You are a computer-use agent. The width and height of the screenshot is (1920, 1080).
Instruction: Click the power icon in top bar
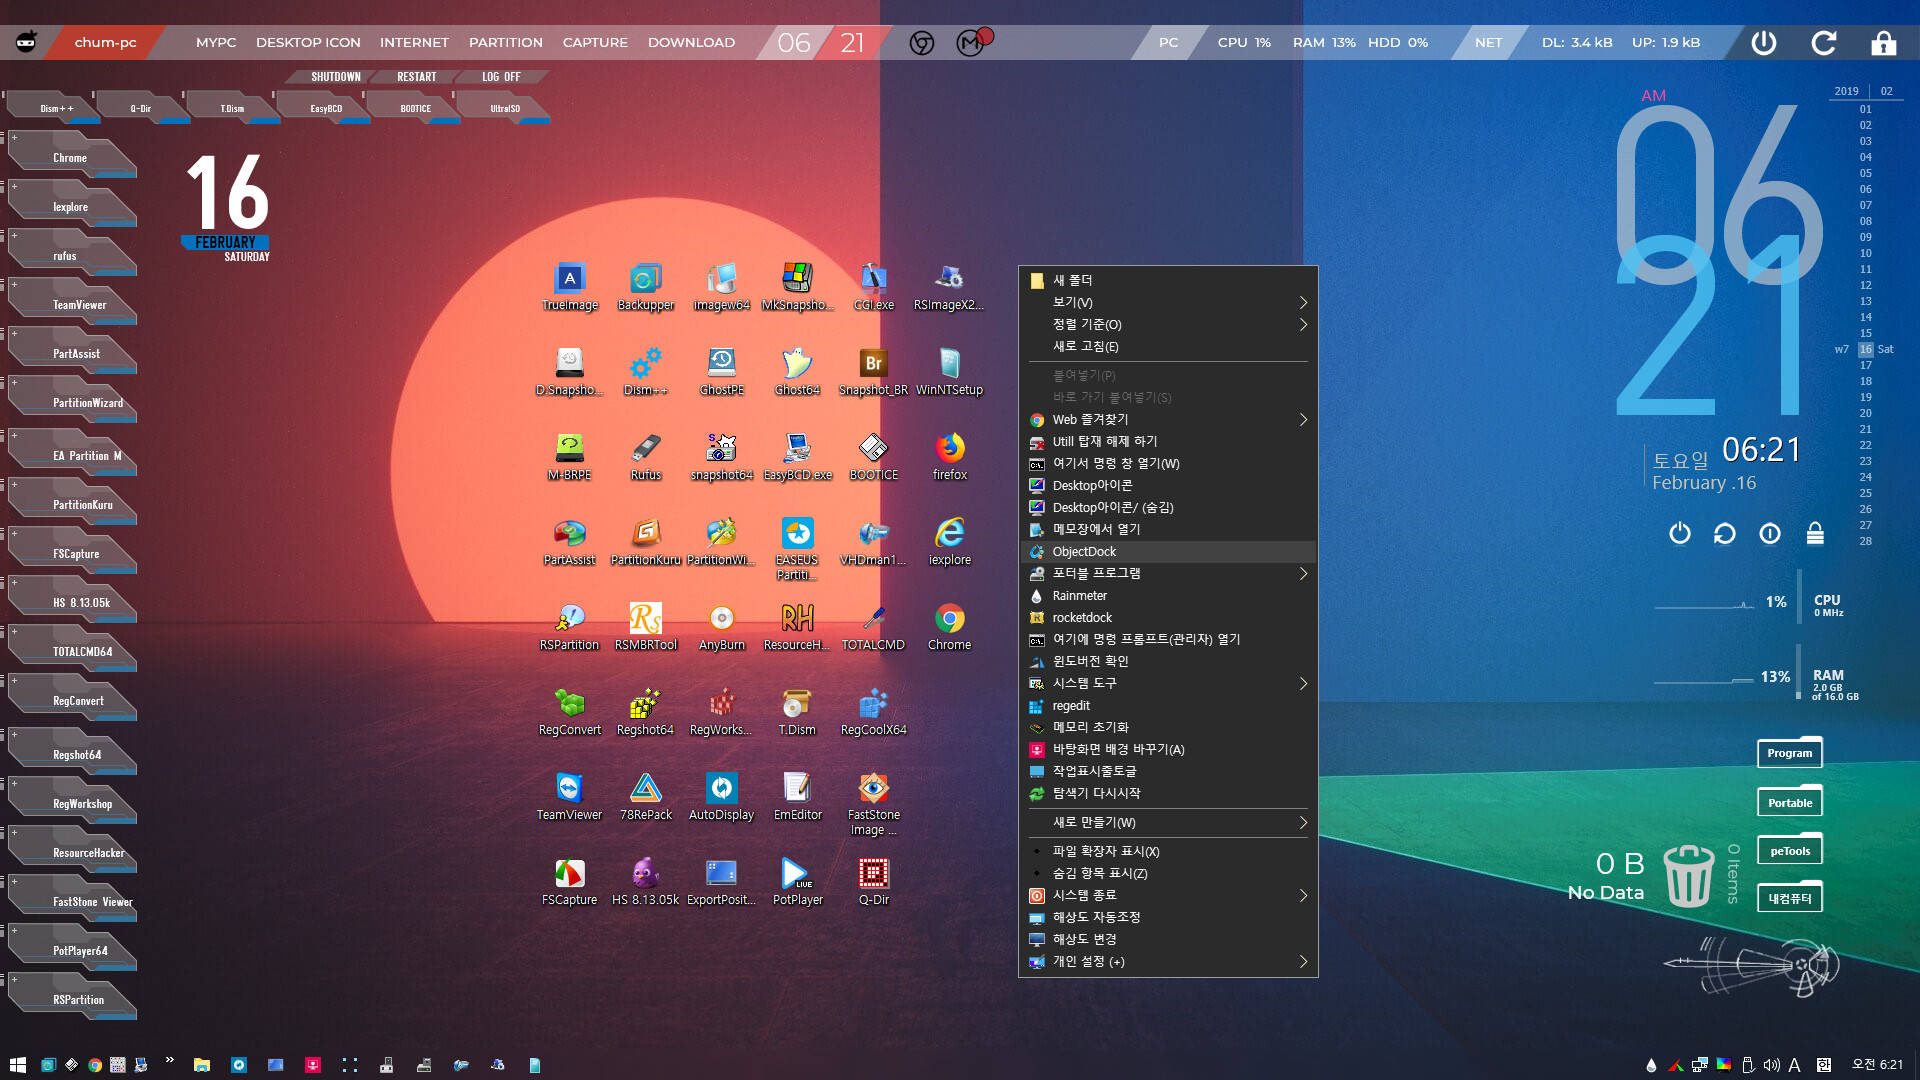[1763, 42]
